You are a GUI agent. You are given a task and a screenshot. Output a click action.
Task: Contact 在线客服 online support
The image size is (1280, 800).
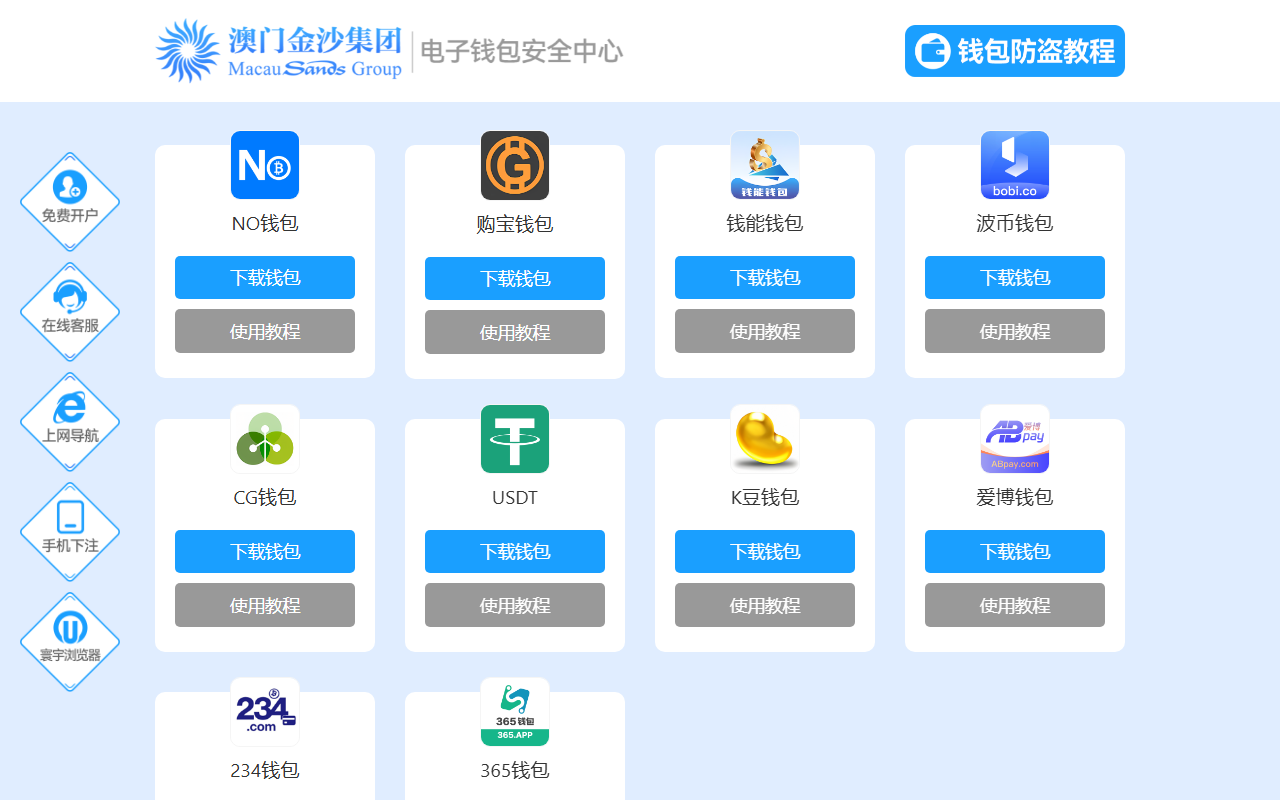[70, 312]
